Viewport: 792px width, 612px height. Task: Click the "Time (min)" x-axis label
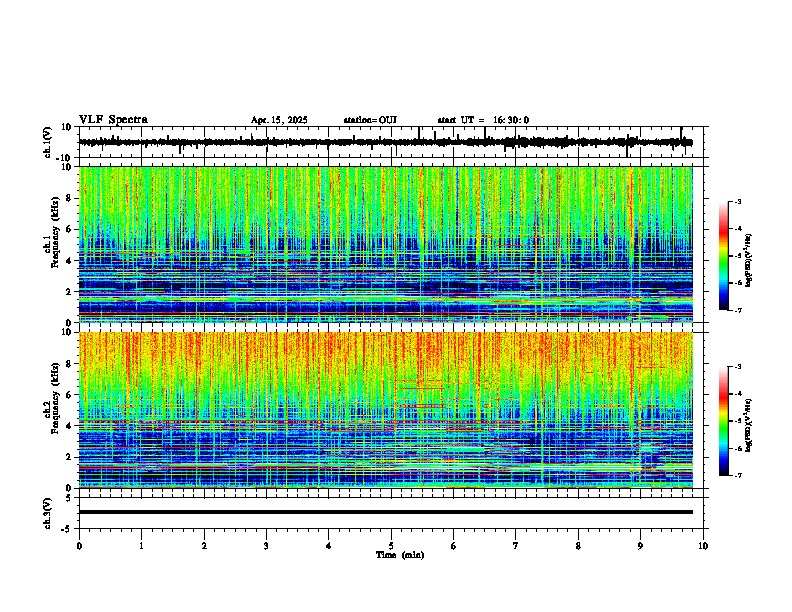[x=400, y=555]
